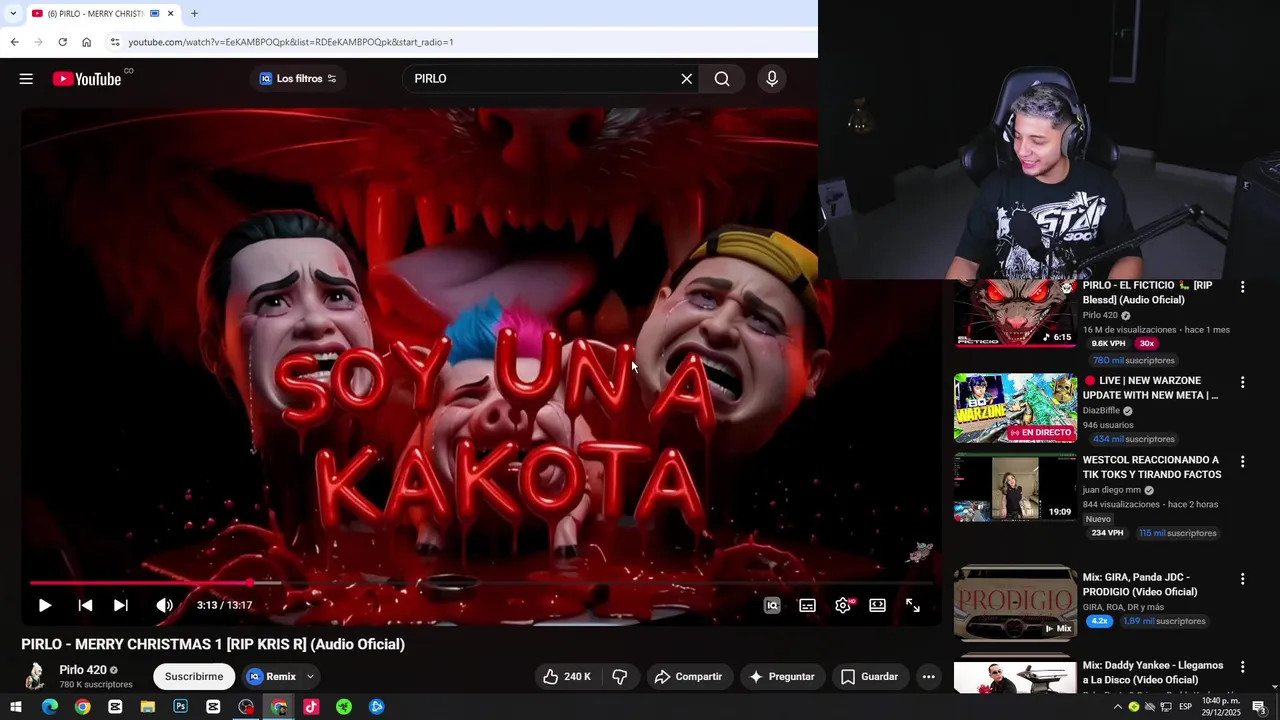Like the video with 240 K likes

tap(567, 677)
